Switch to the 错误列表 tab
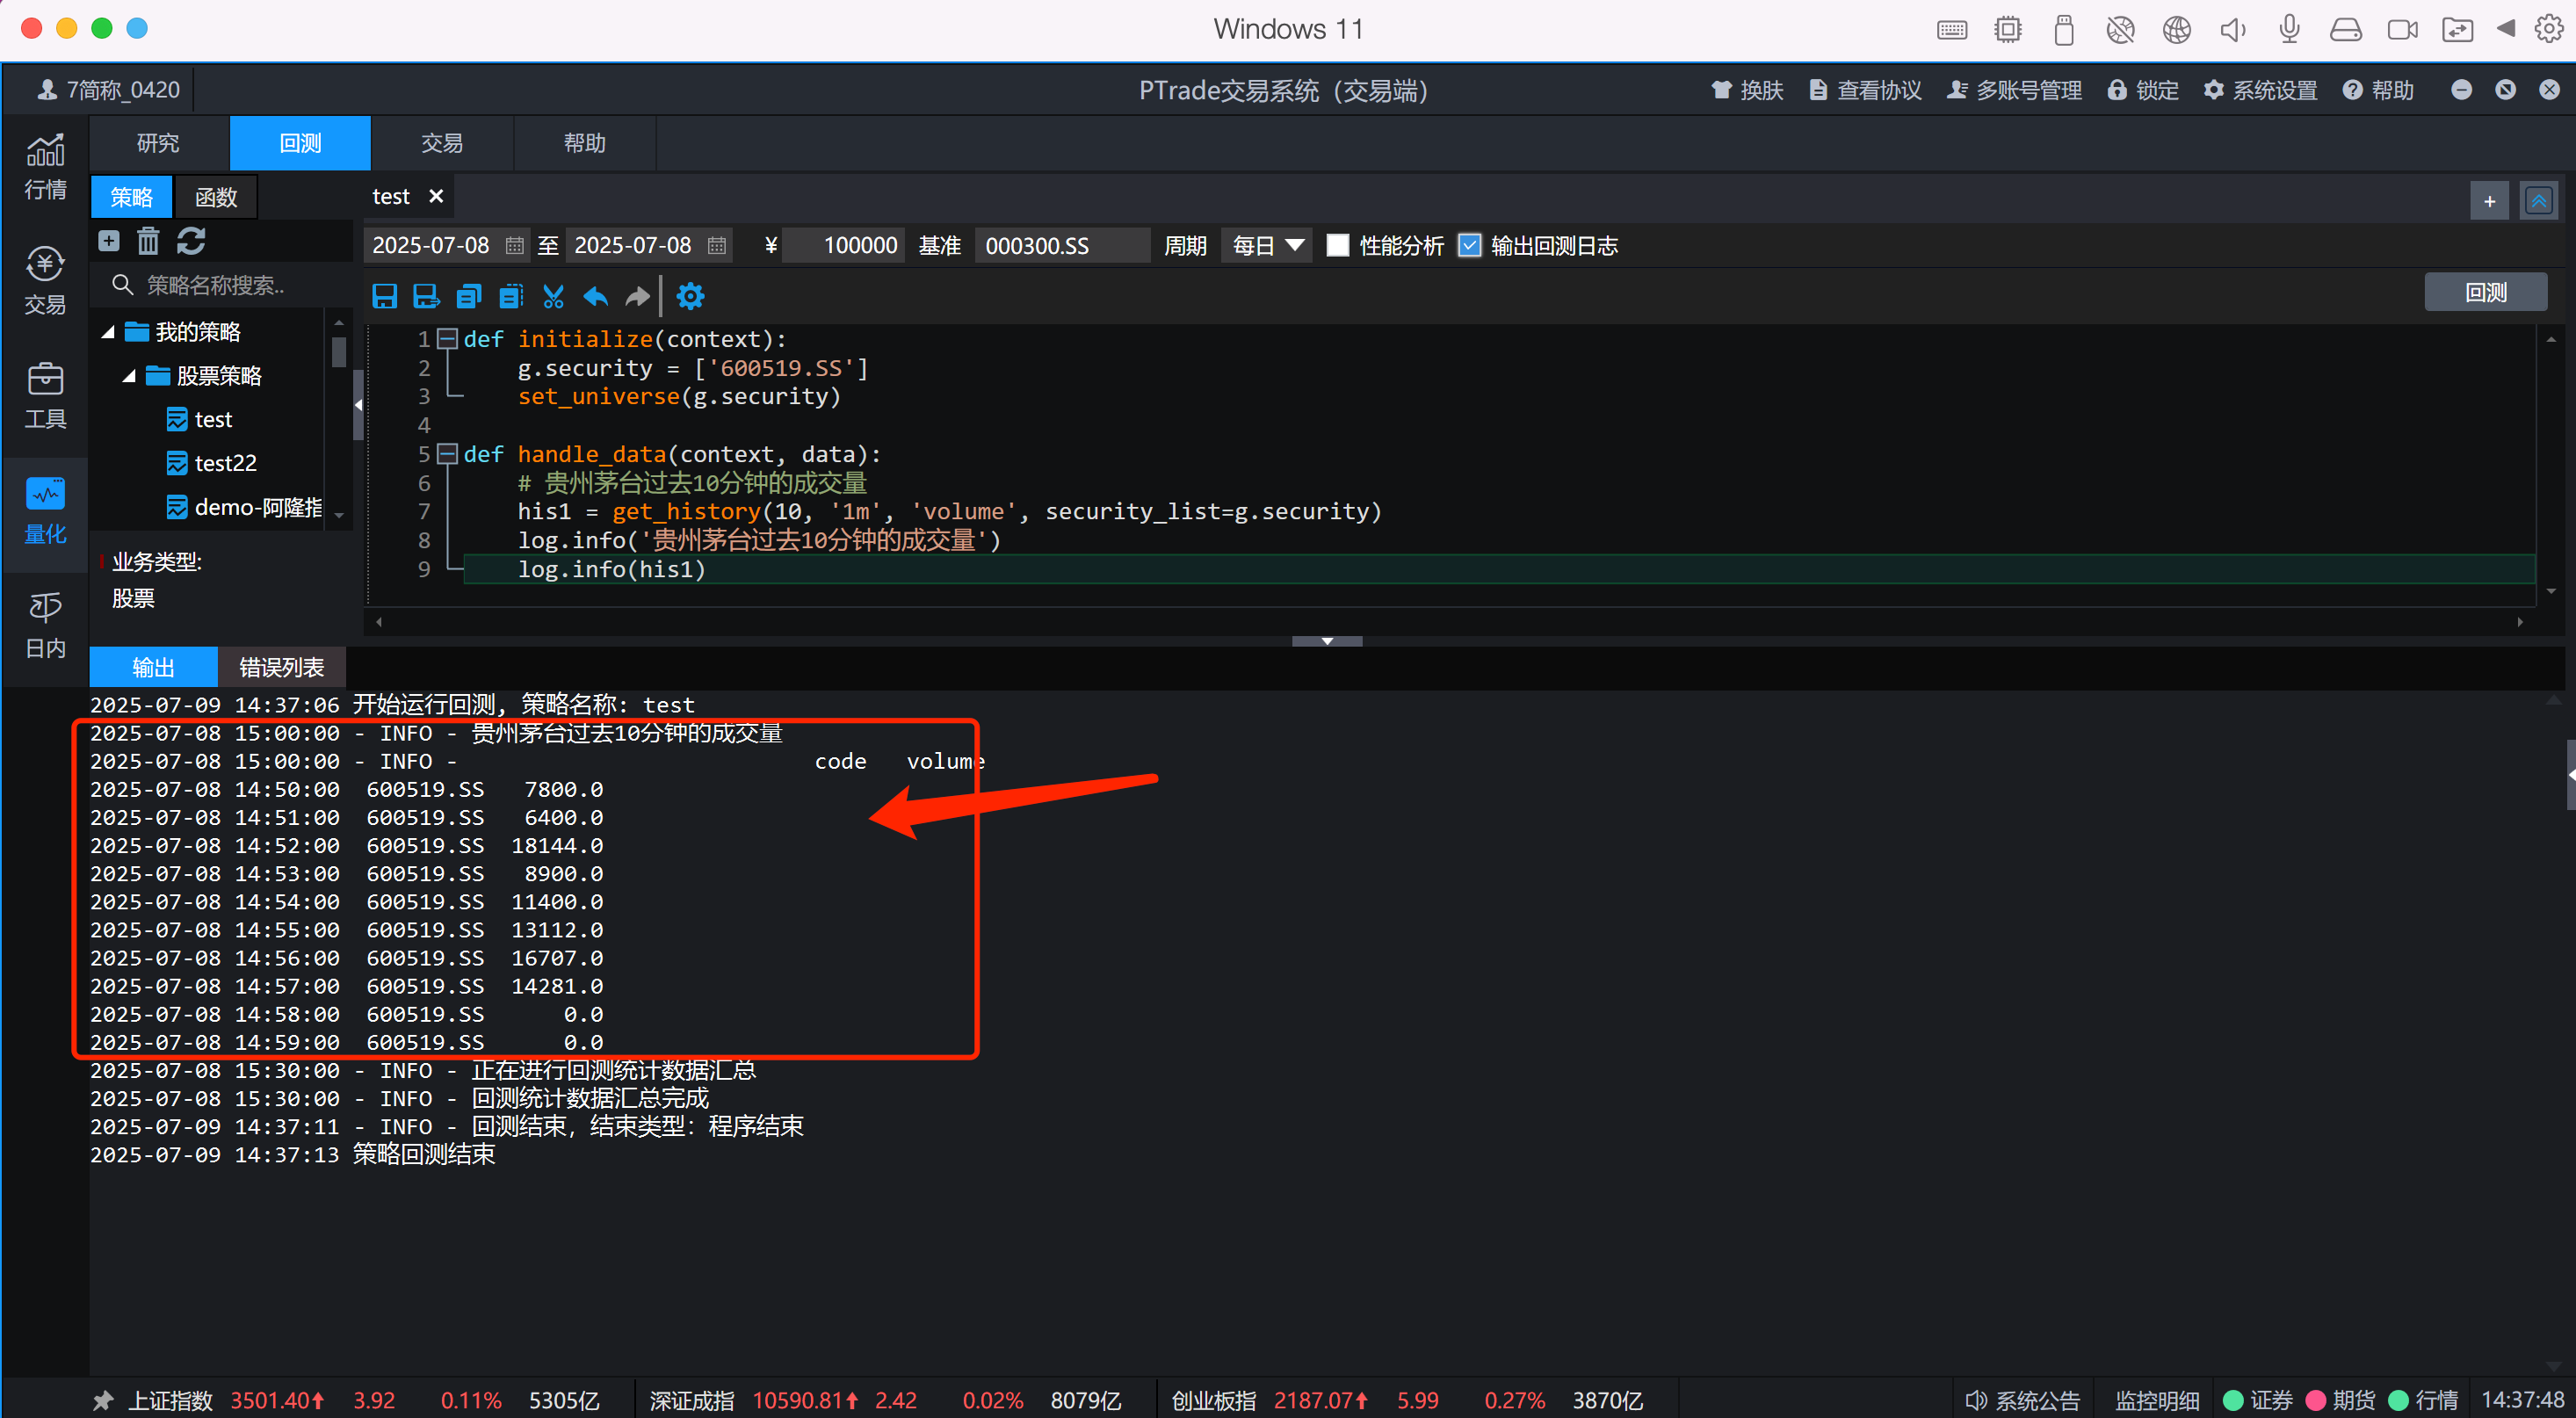The width and height of the screenshot is (2576, 1418). [x=281, y=667]
